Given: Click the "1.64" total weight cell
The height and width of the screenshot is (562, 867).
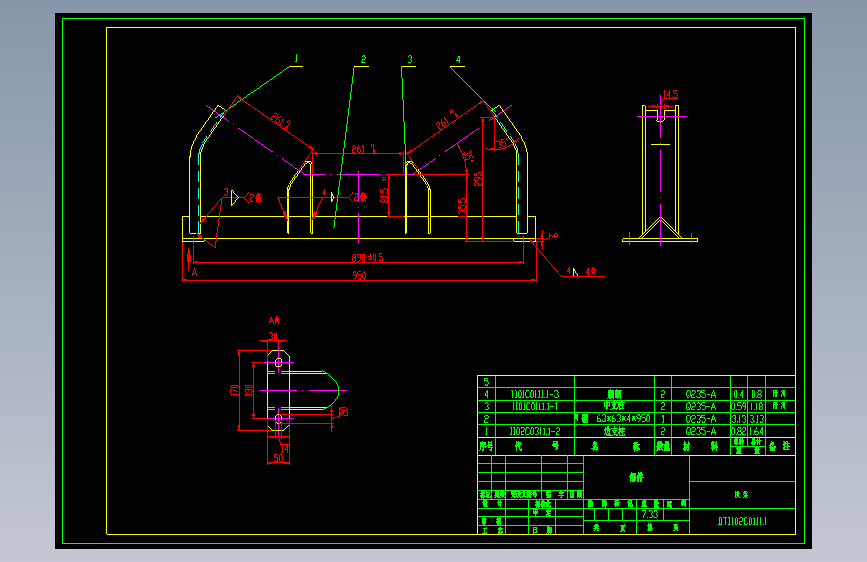Looking at the screenshot, I should point(756,431).
